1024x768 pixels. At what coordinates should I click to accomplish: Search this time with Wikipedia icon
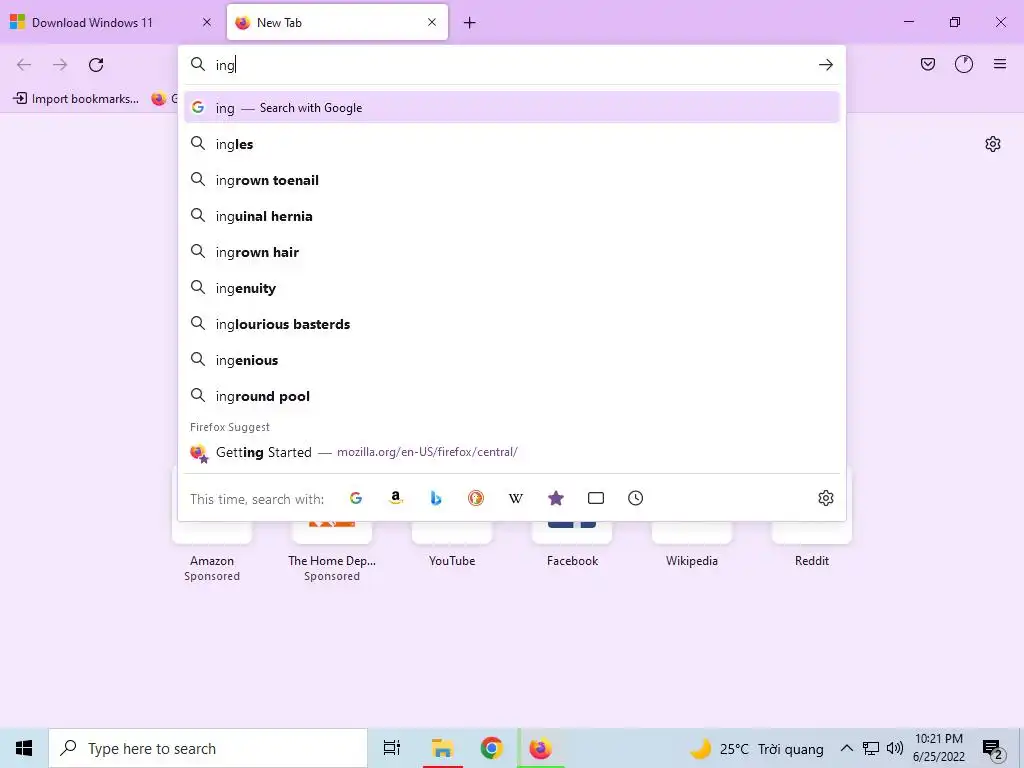coord(515,498)
